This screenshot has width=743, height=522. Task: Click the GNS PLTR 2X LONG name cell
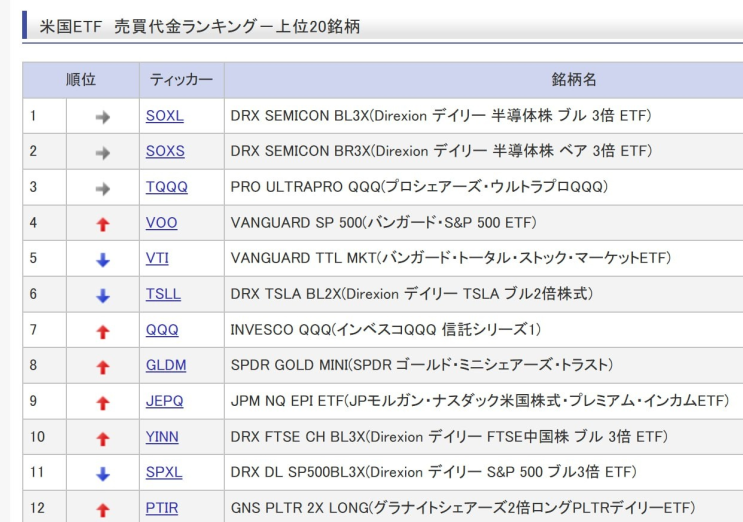[484, 507]
